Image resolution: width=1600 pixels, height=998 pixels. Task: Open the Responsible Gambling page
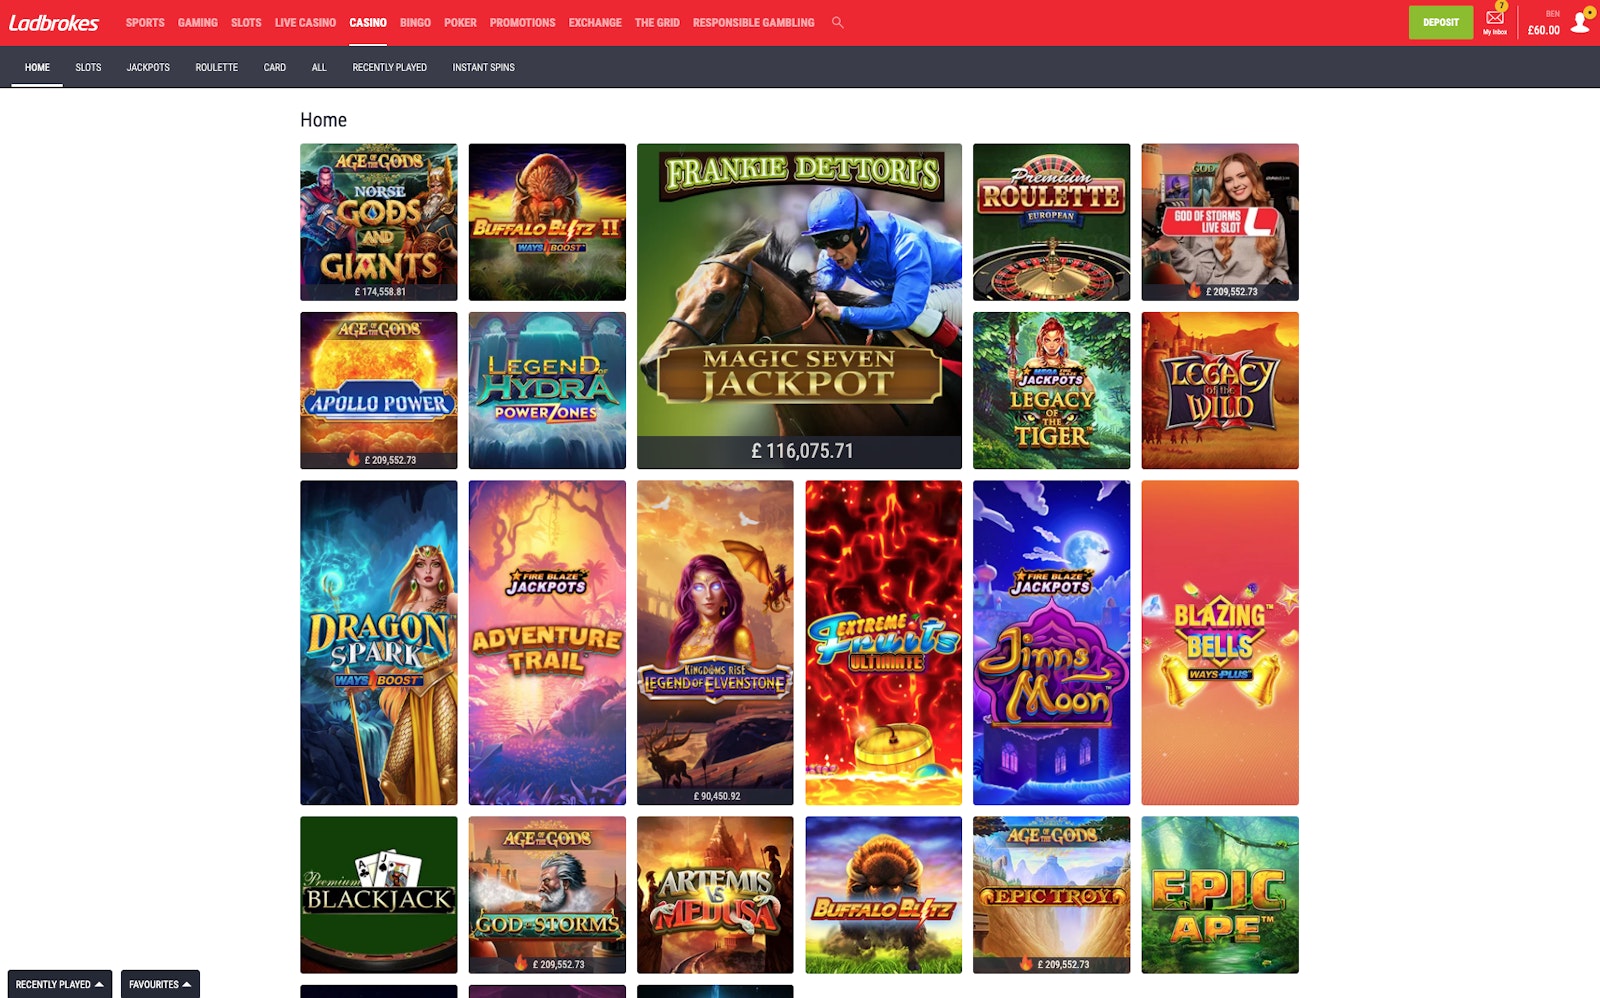755,22
